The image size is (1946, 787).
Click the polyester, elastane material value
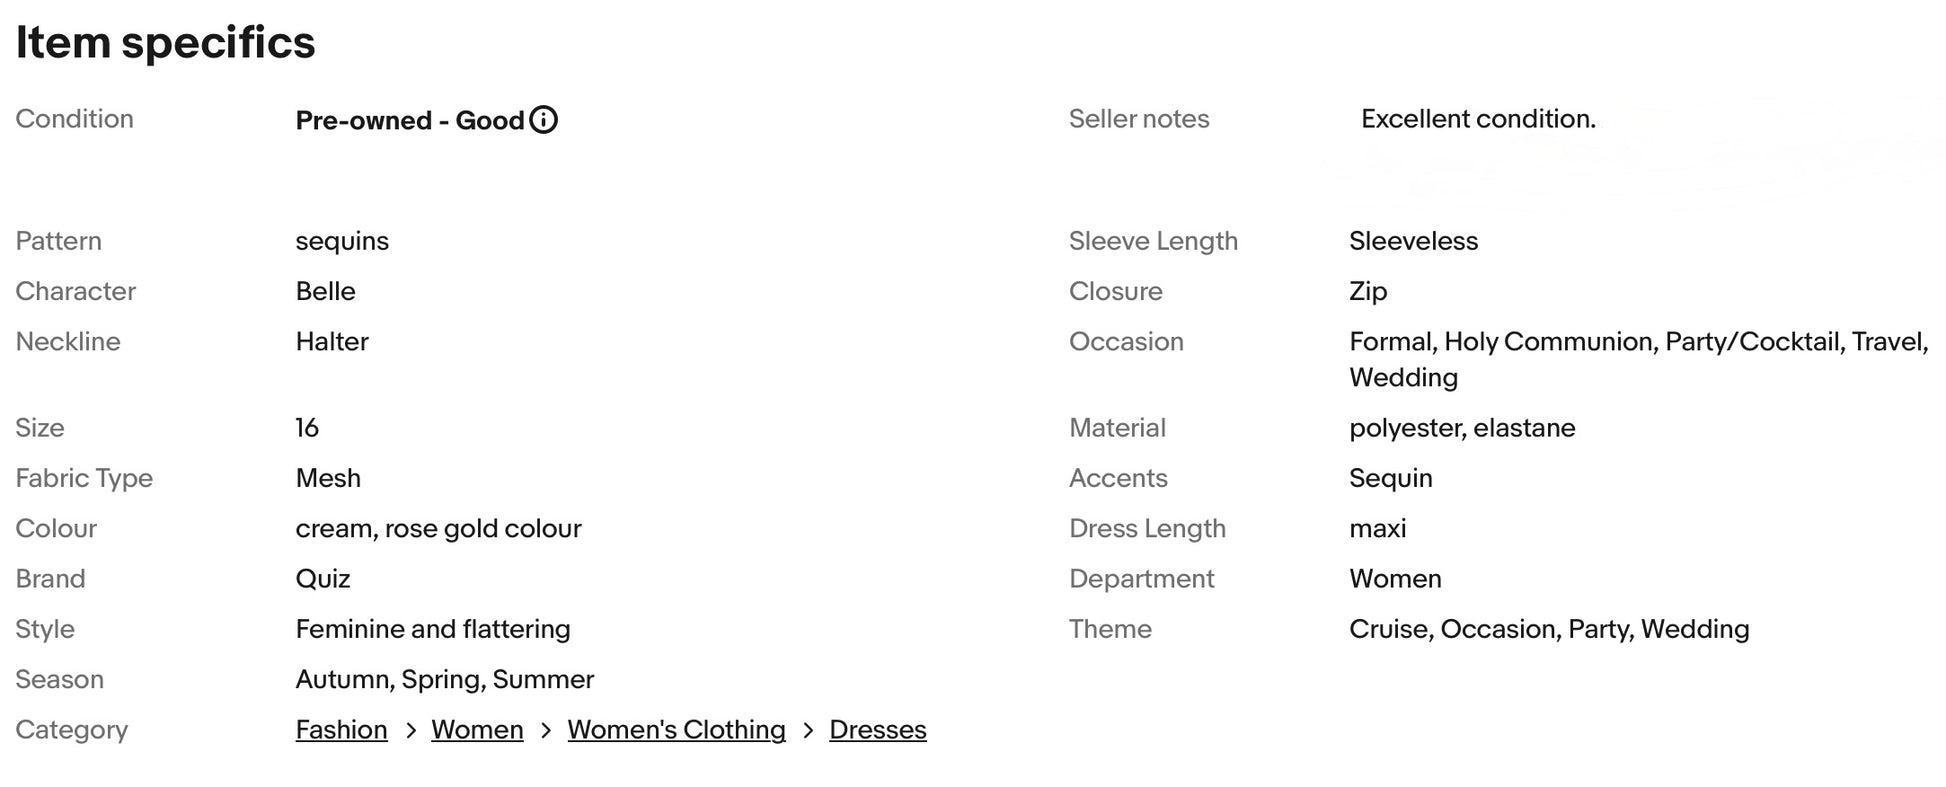(1461, 428)
